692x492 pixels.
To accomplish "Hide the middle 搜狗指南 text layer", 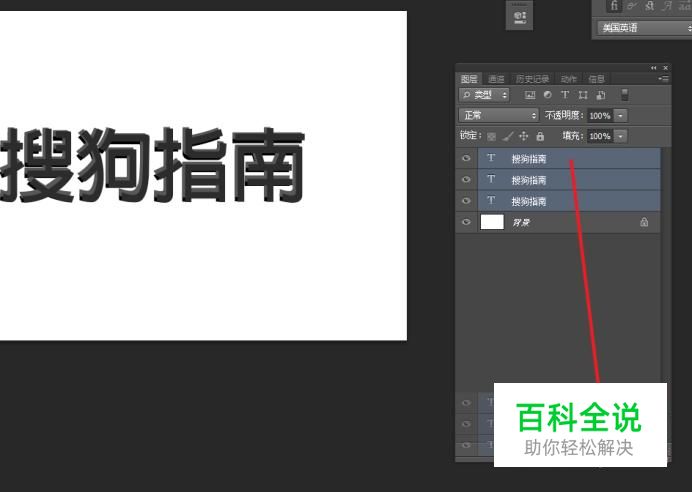I will (466, 179).
